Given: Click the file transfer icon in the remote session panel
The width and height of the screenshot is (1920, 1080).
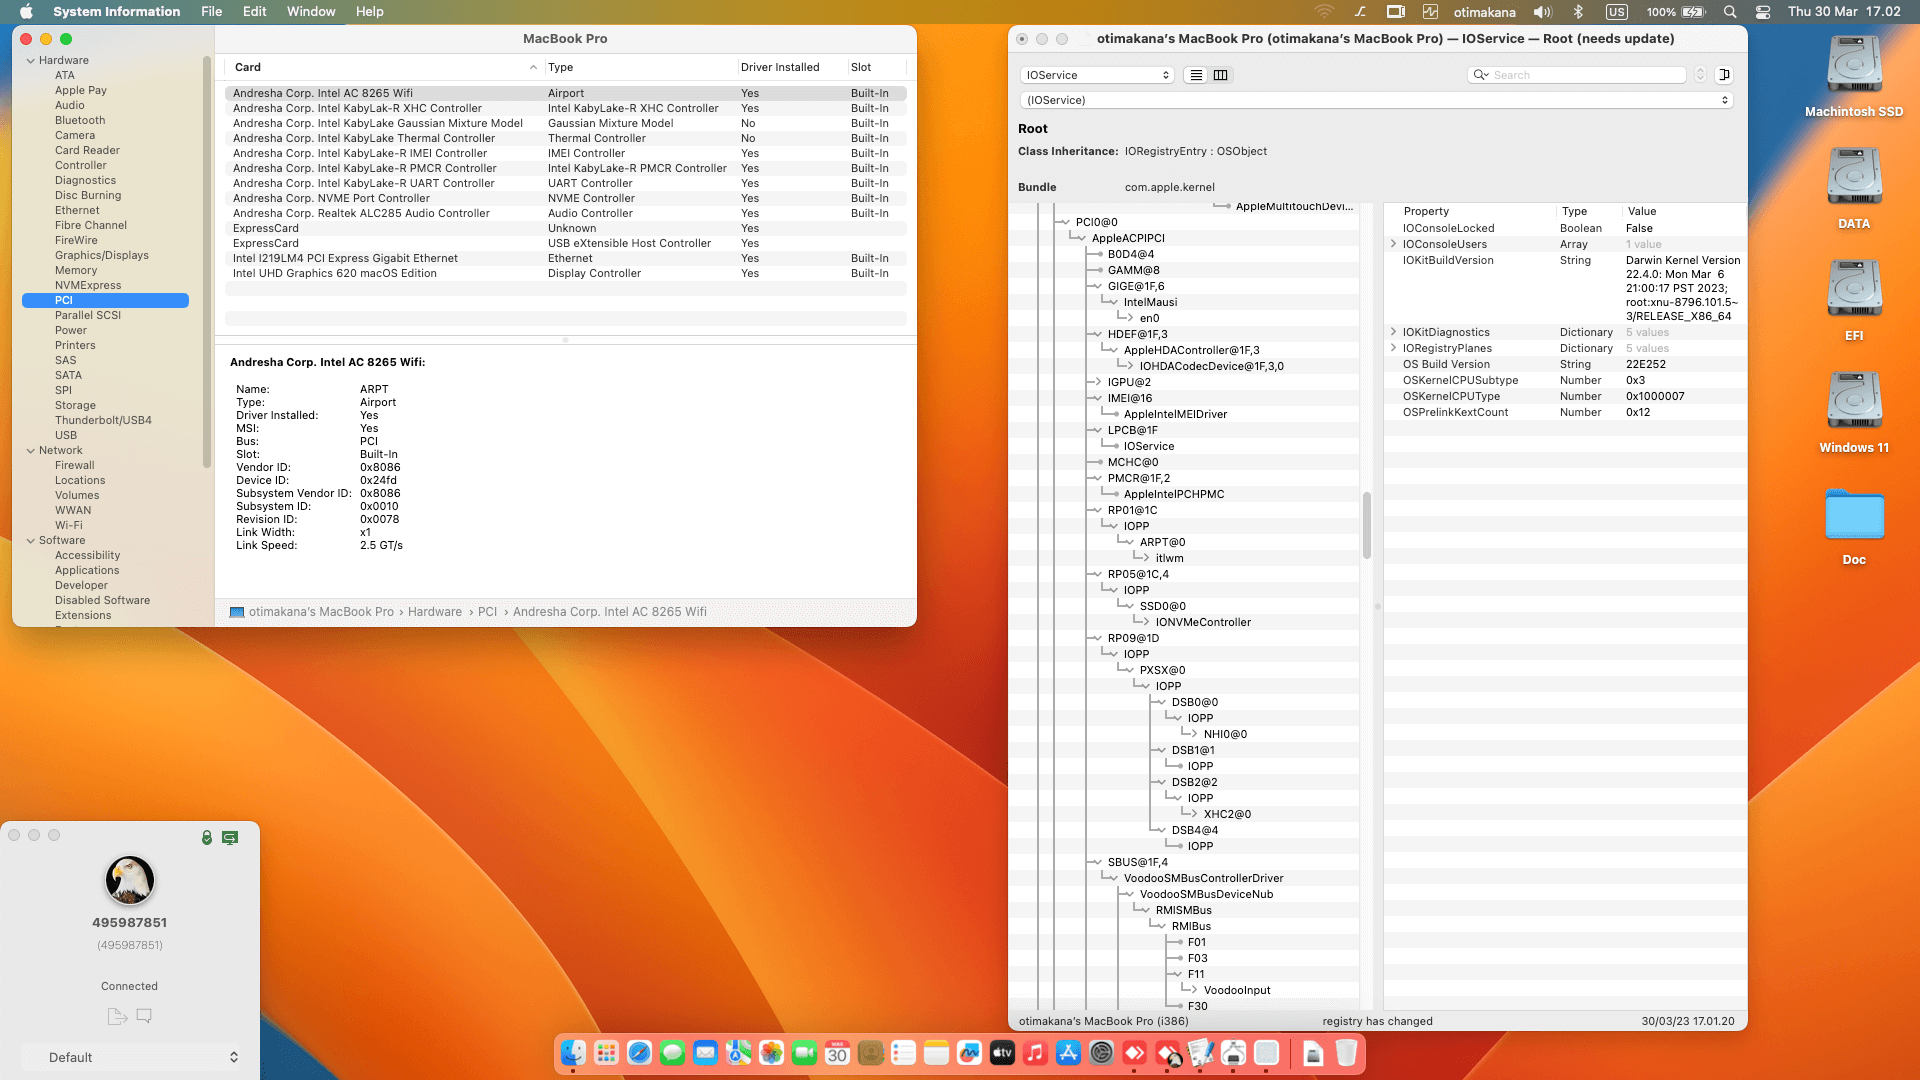Looking at the screenshot, I should [x=117, y=1016].
